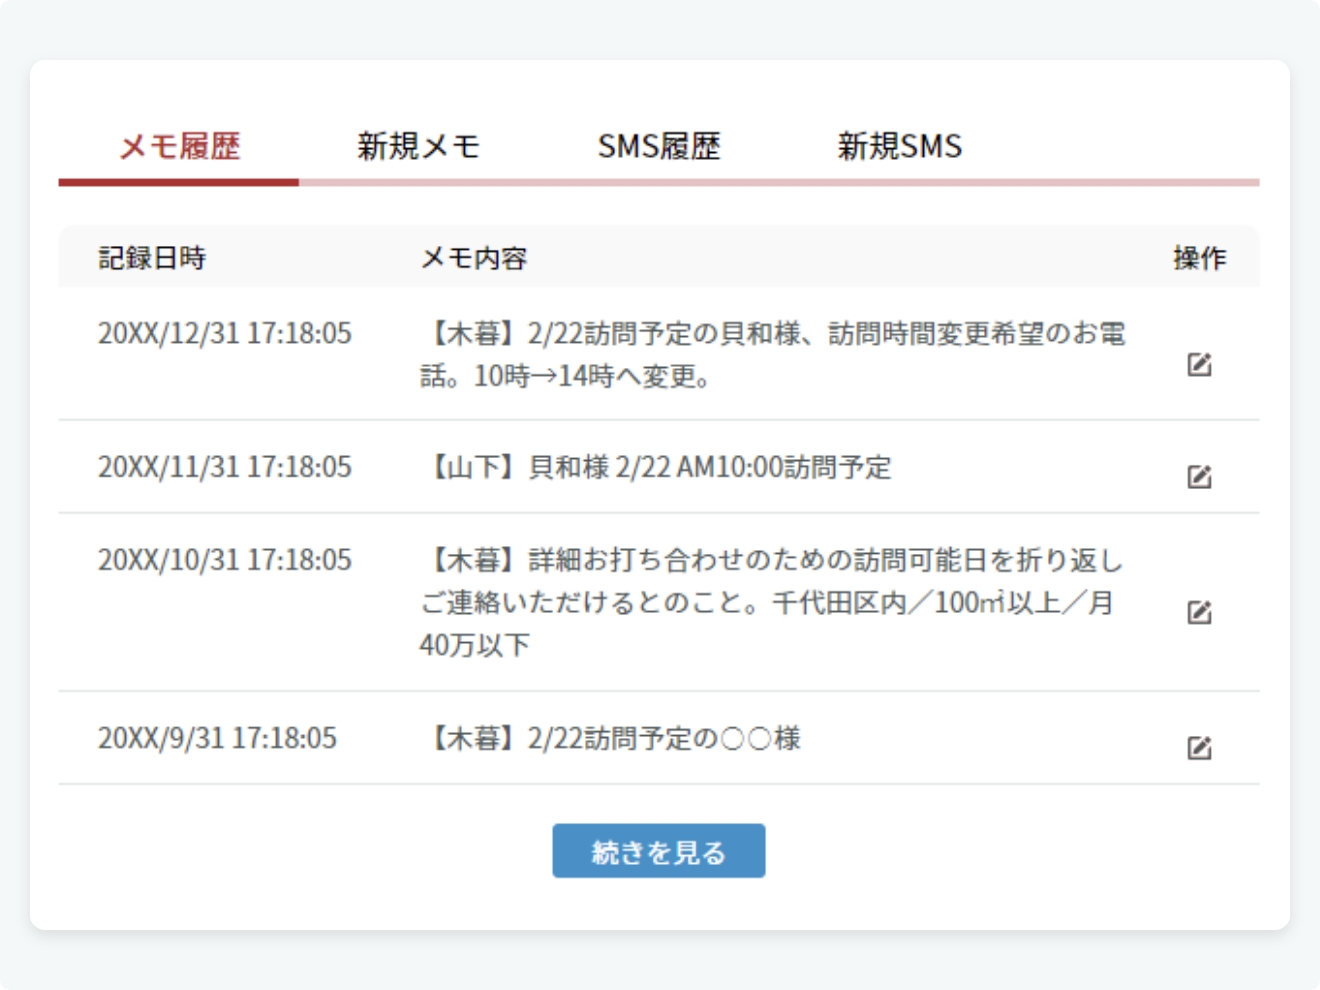The height and width of the screenshot is (990, 1320).
Task: Open edit for 20XX/9/31 memo
Action: coord(1199,747)
